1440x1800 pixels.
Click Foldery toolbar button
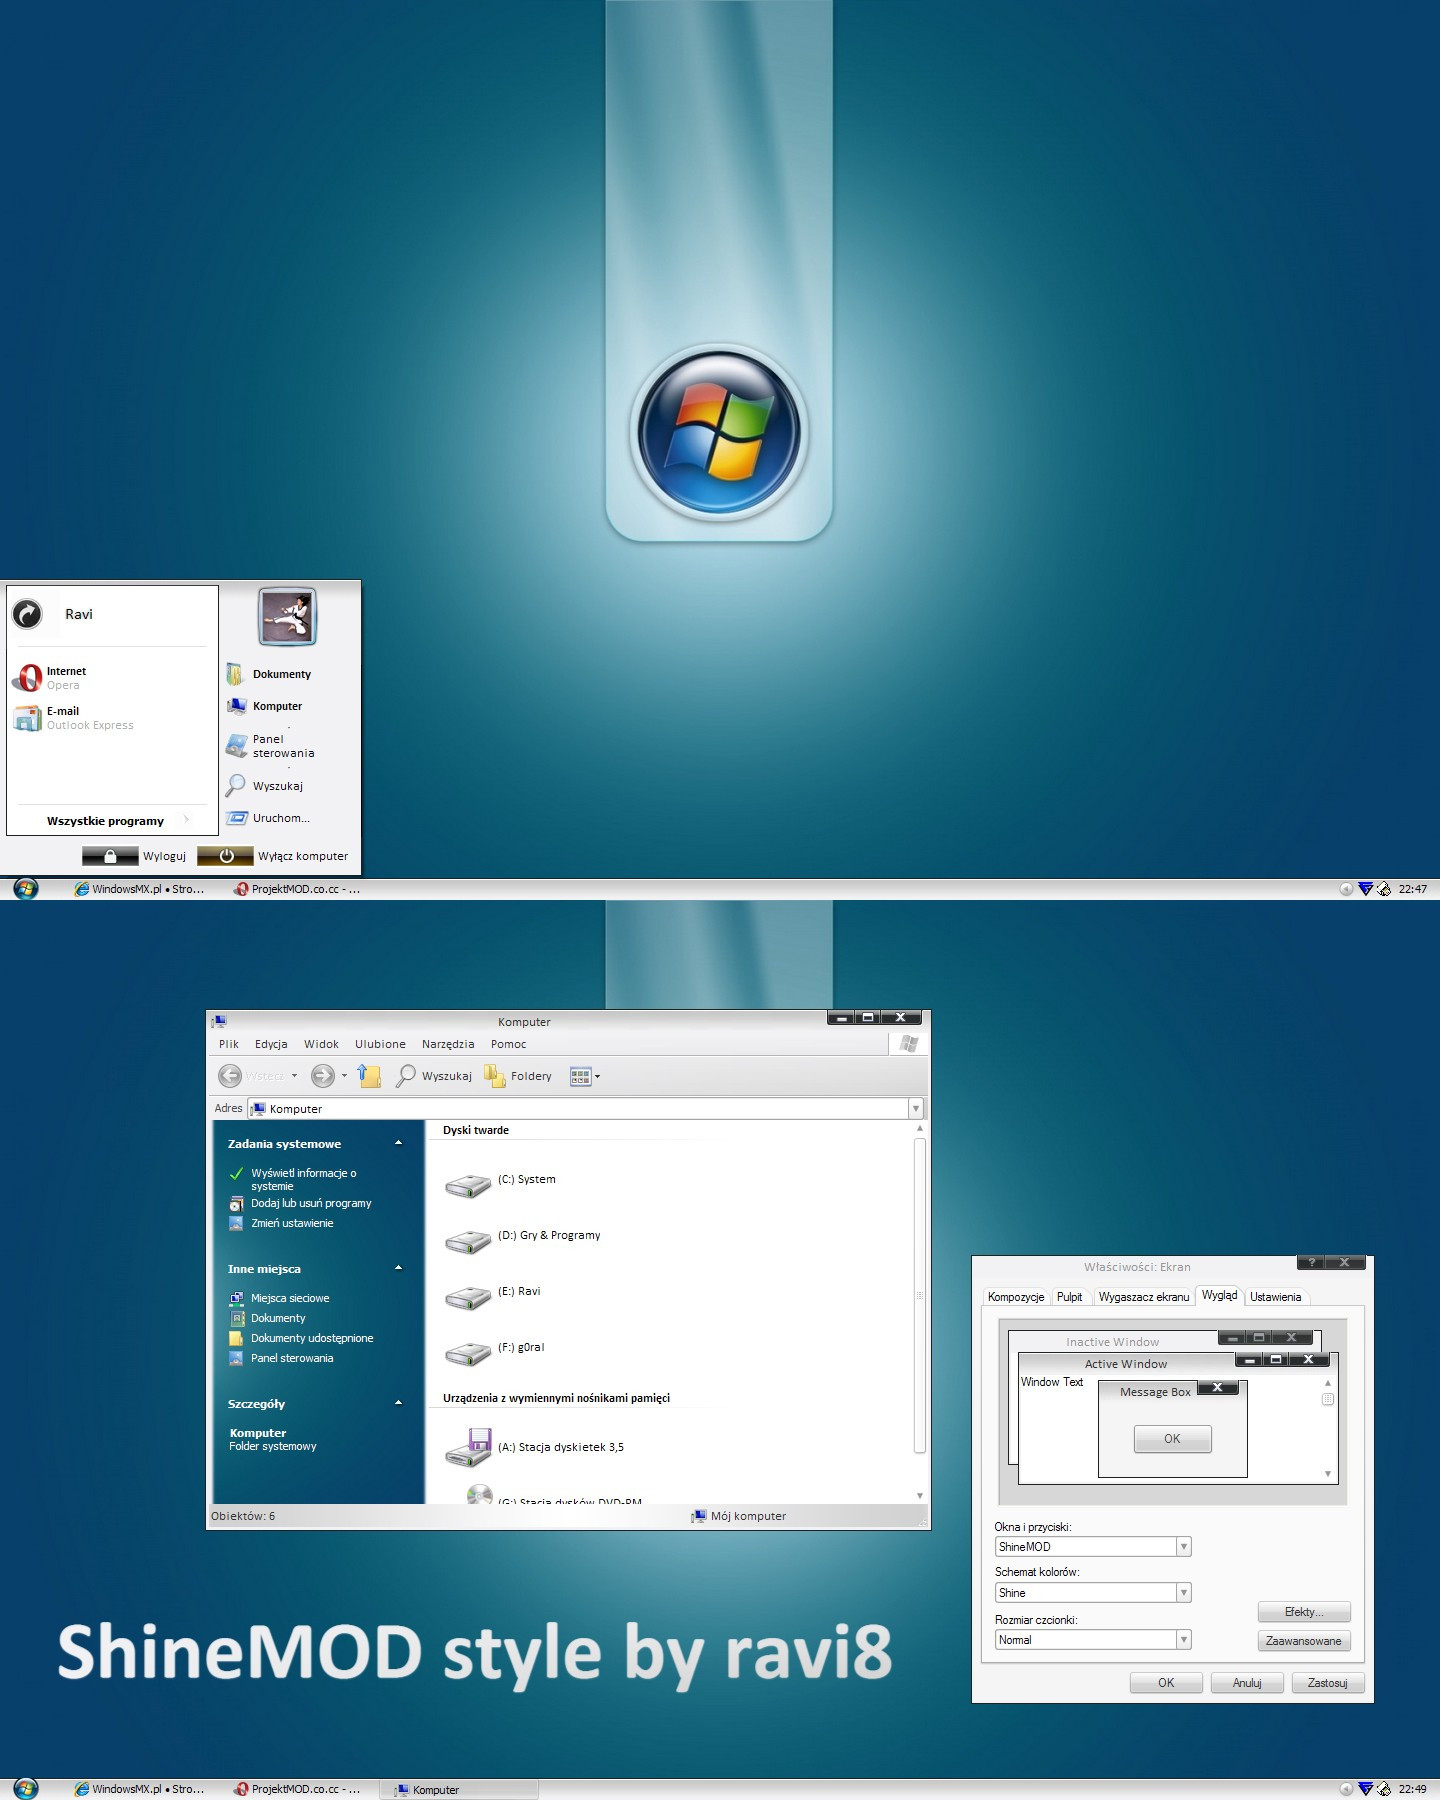pos(518,1076)
